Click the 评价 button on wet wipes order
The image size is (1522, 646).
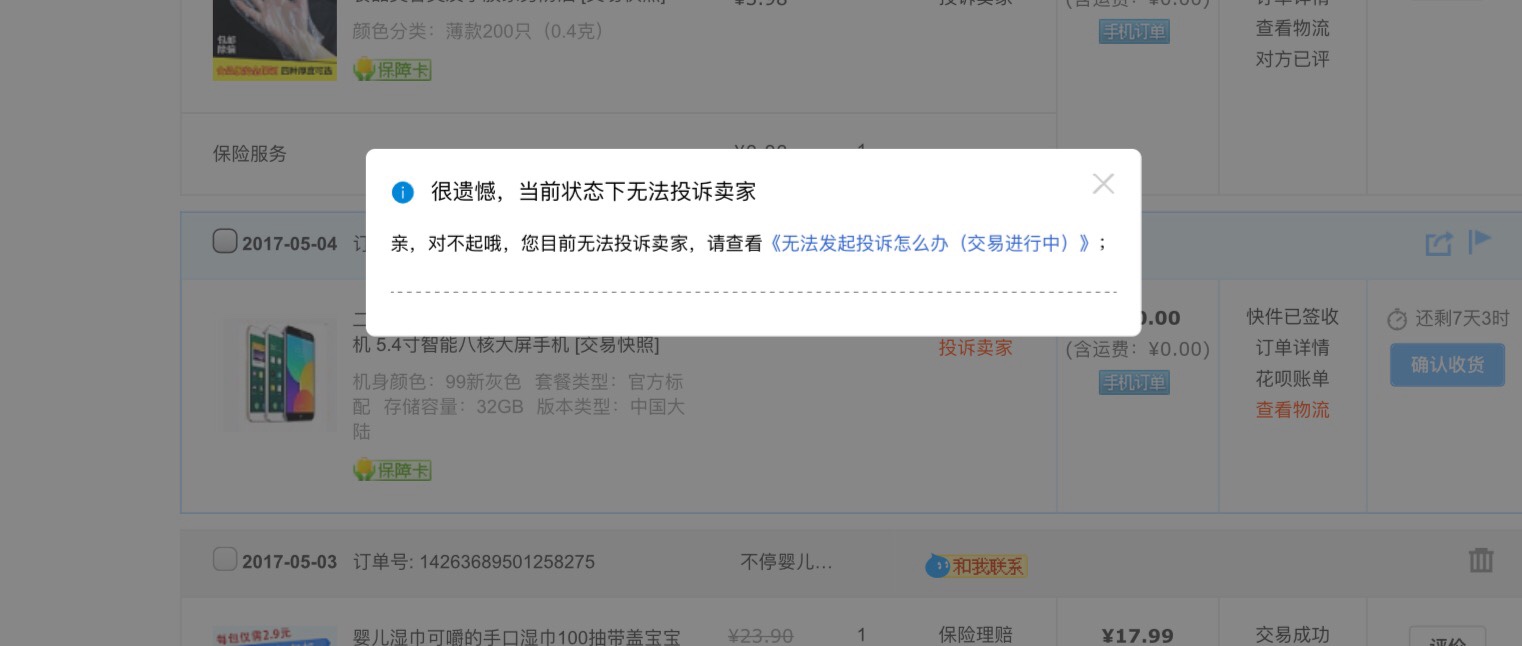[1447, 637]
